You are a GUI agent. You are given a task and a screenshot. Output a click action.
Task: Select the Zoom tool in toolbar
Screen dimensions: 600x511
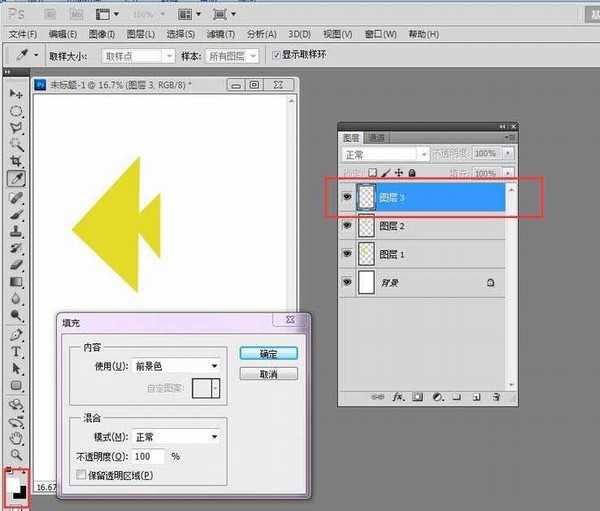(x=17, y=455)
